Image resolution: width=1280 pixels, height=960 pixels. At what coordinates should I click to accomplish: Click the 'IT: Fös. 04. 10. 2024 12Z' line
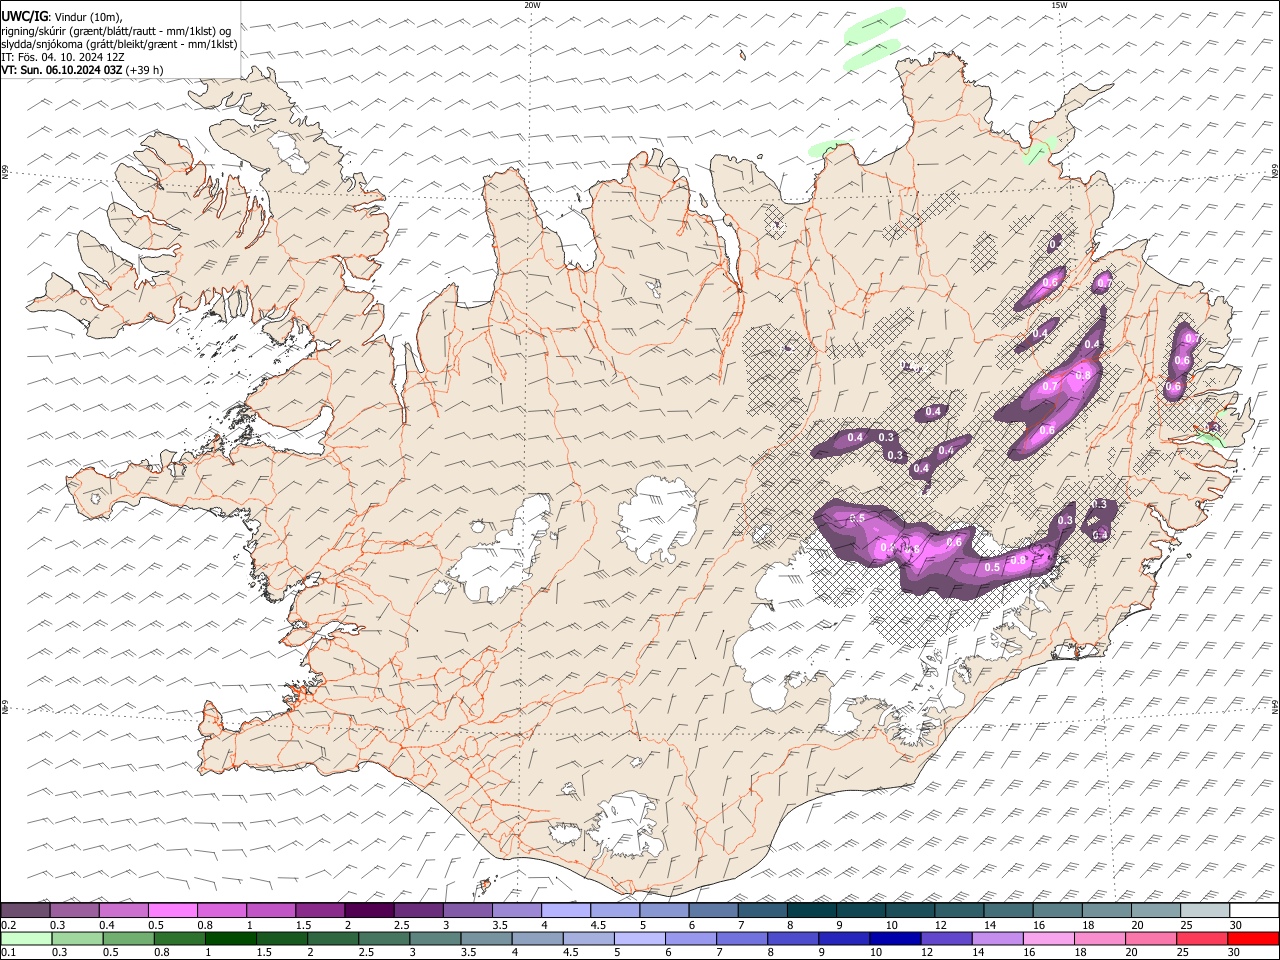click(62, 57)
